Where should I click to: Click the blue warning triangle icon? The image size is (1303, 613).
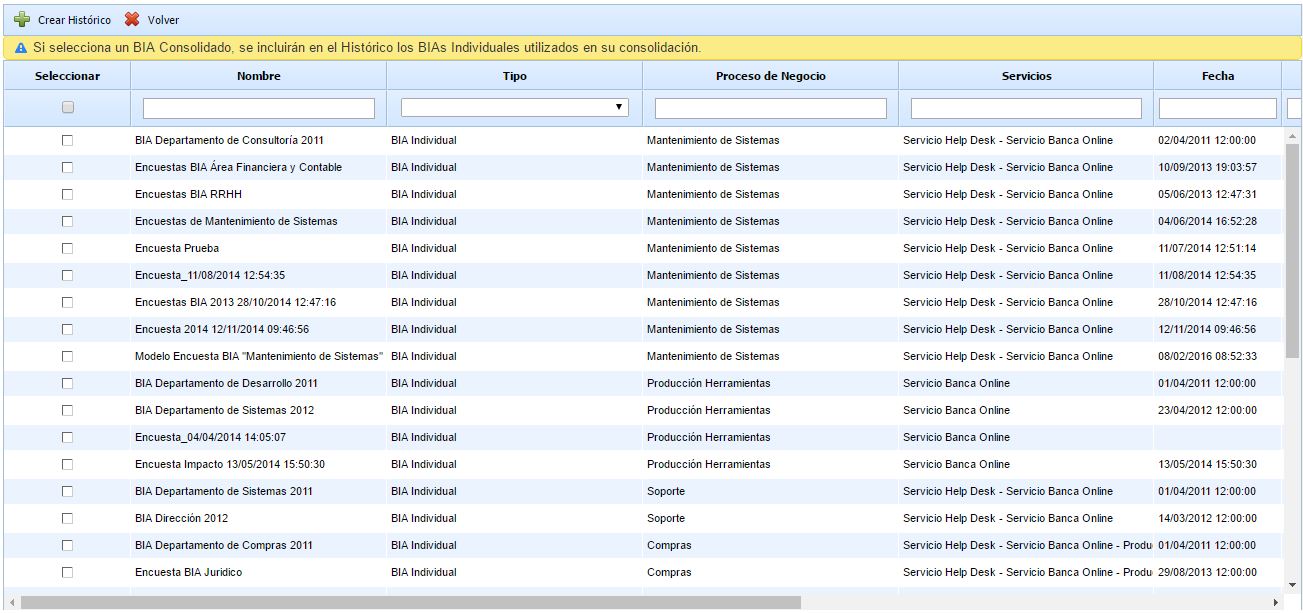(21, 48)
